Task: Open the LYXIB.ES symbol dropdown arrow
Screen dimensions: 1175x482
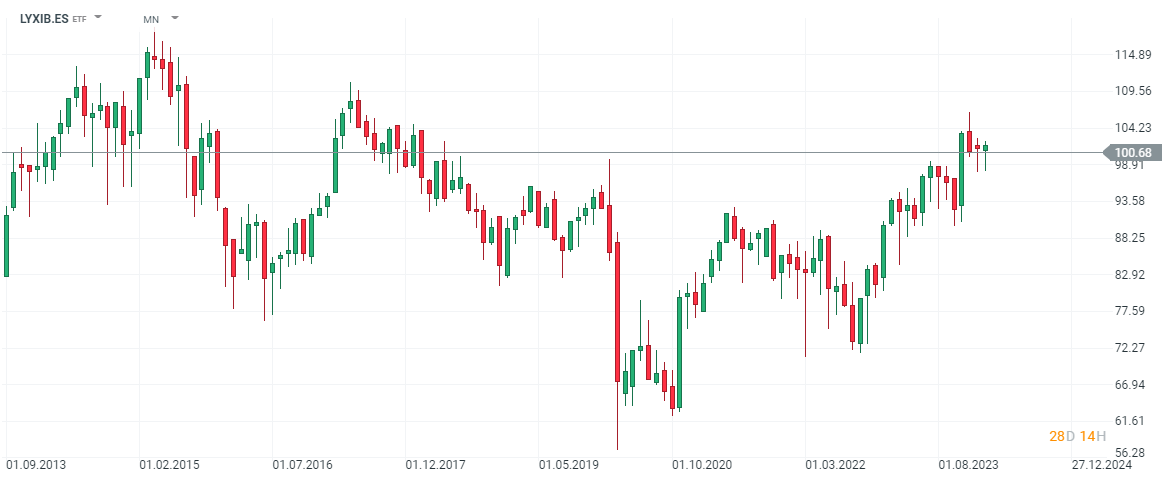Action: tap(98, 18)
